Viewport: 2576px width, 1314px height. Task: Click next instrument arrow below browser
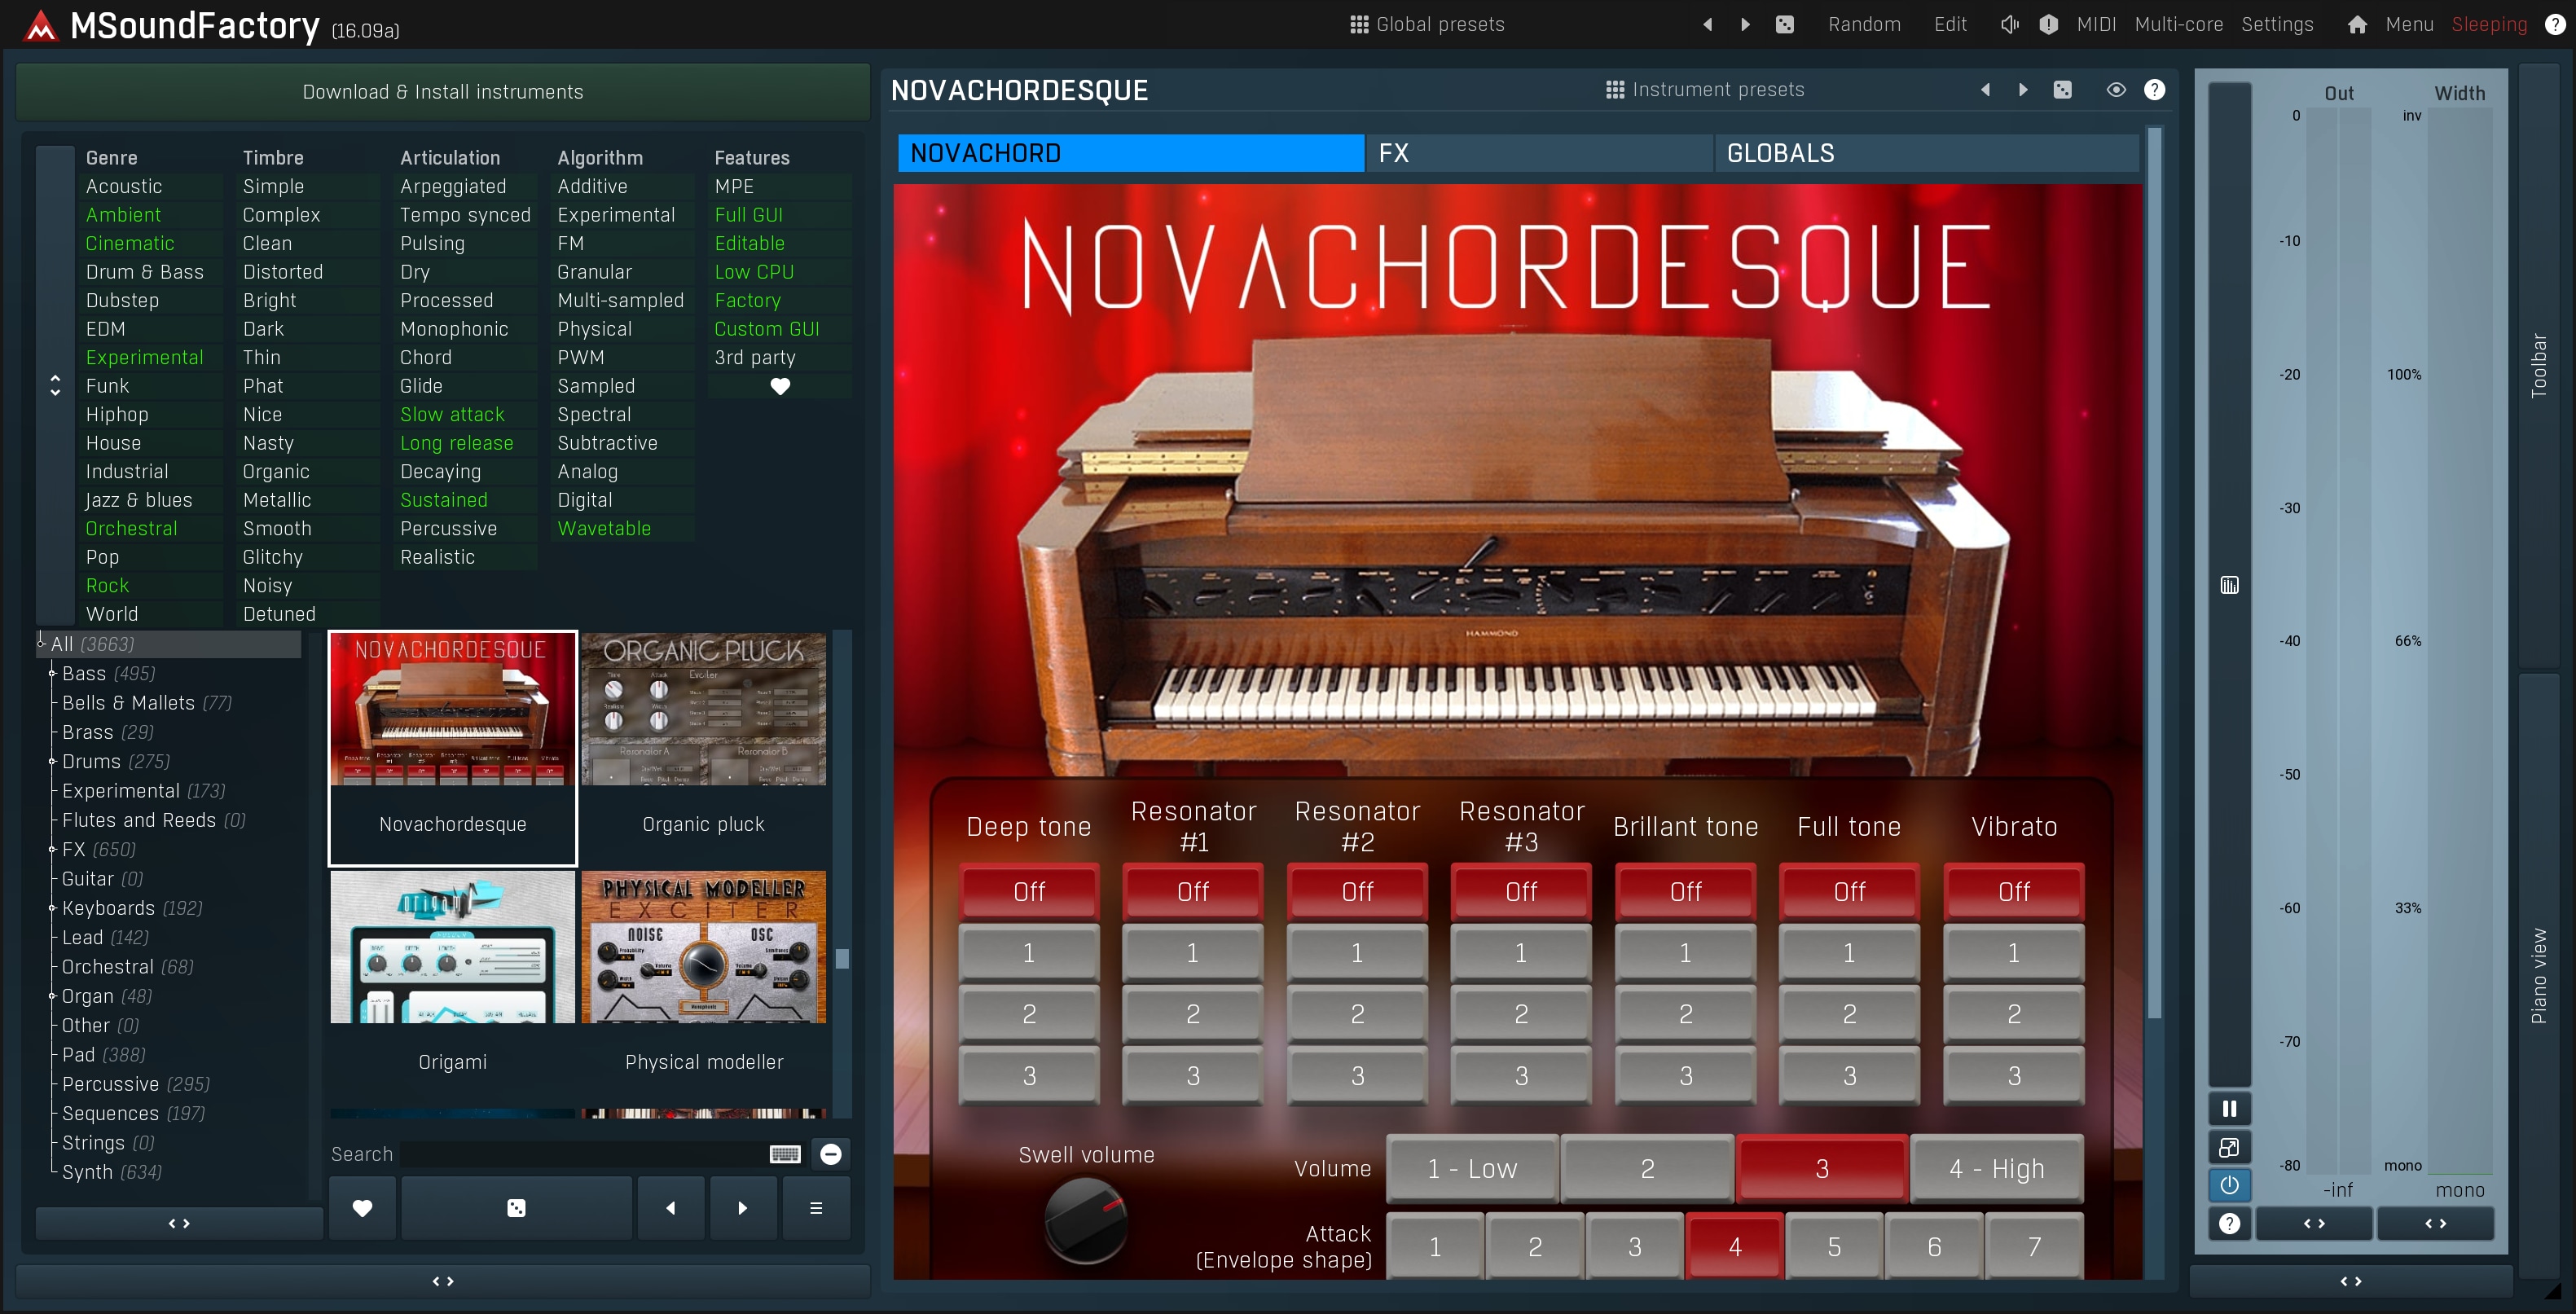pyautogui.click(x=742, y=1208)
